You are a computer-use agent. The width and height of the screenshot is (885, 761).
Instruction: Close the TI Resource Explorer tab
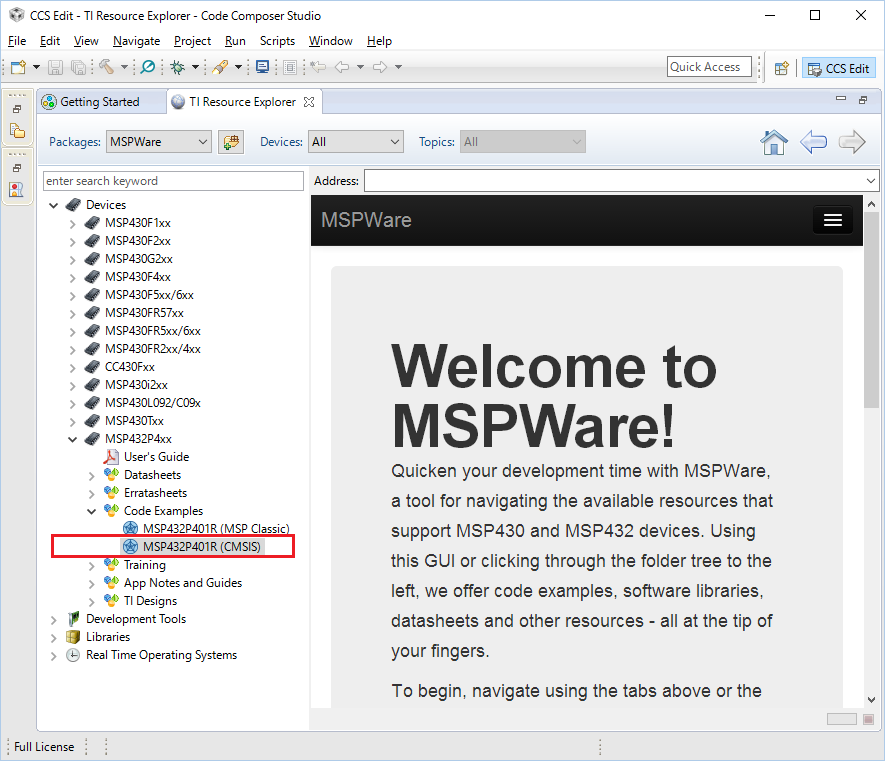tap(309, 102)
